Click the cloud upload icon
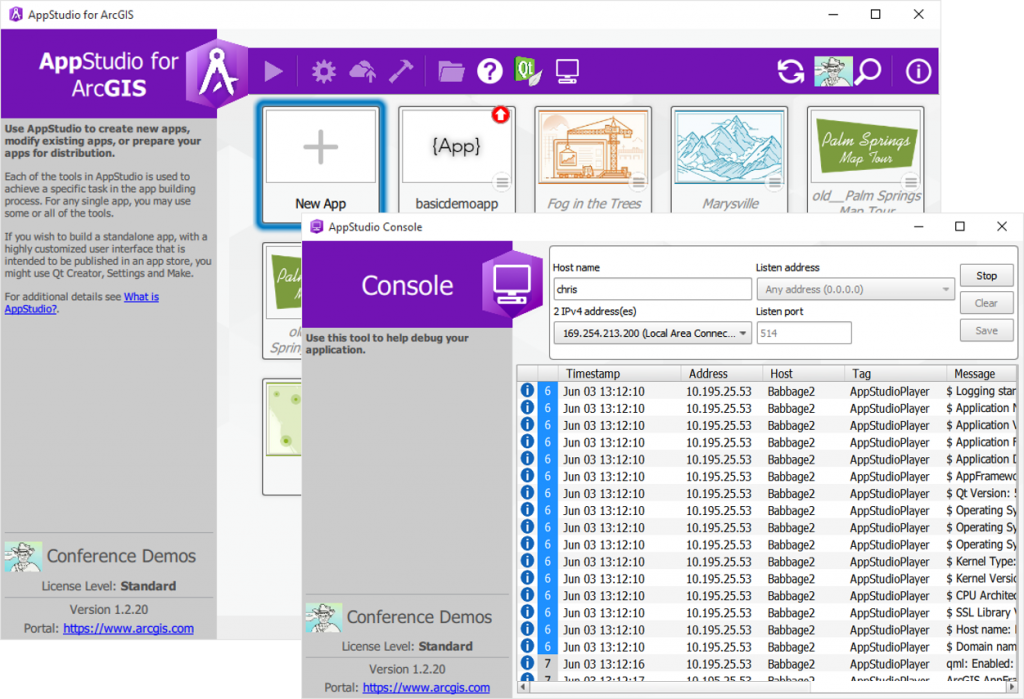Image resolution: width=1024 pixels, height=699 pixels. coord(362,71)
